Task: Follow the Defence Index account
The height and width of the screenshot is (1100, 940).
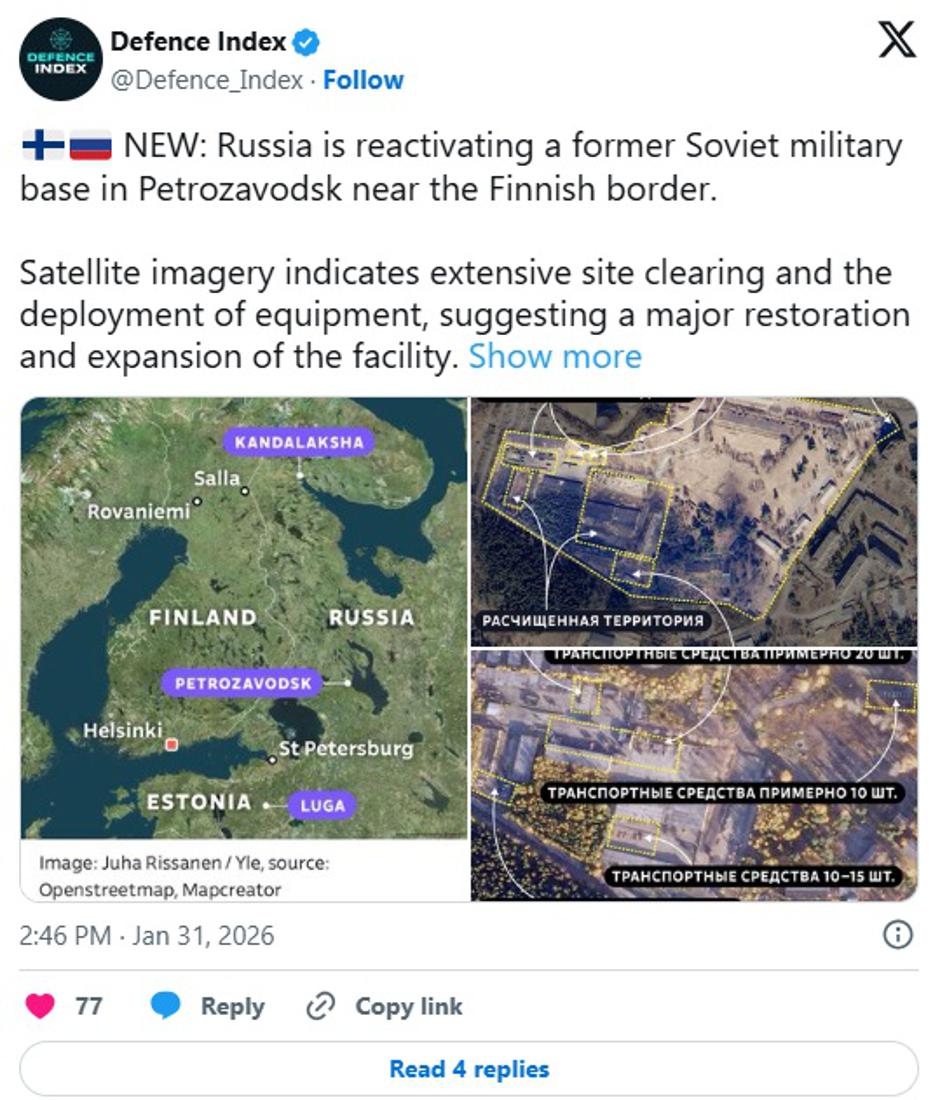Action: [x=363, y=80]
